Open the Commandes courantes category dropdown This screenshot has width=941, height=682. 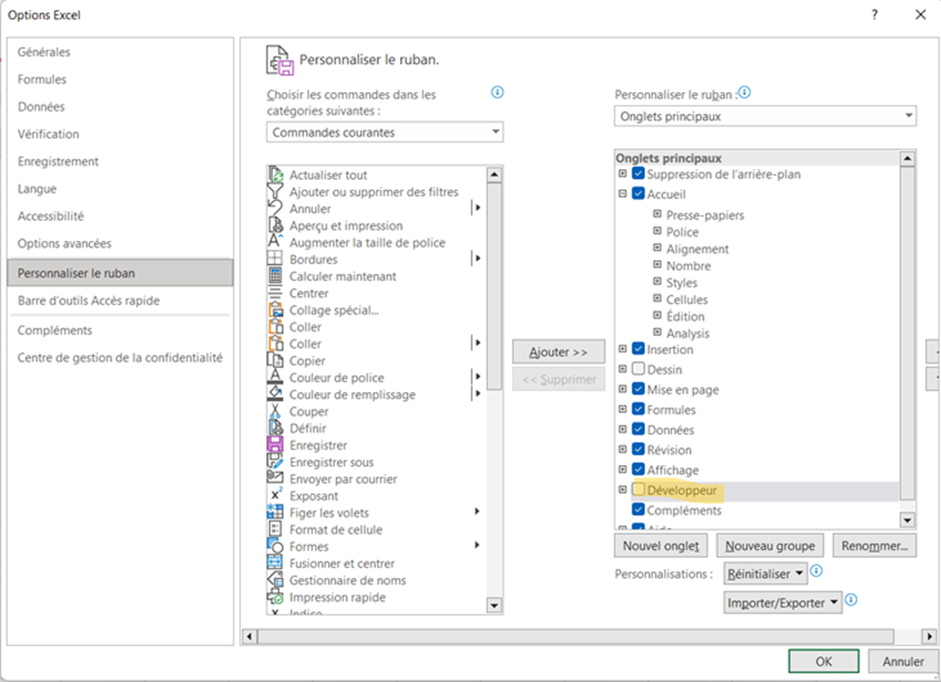[385, 132]
